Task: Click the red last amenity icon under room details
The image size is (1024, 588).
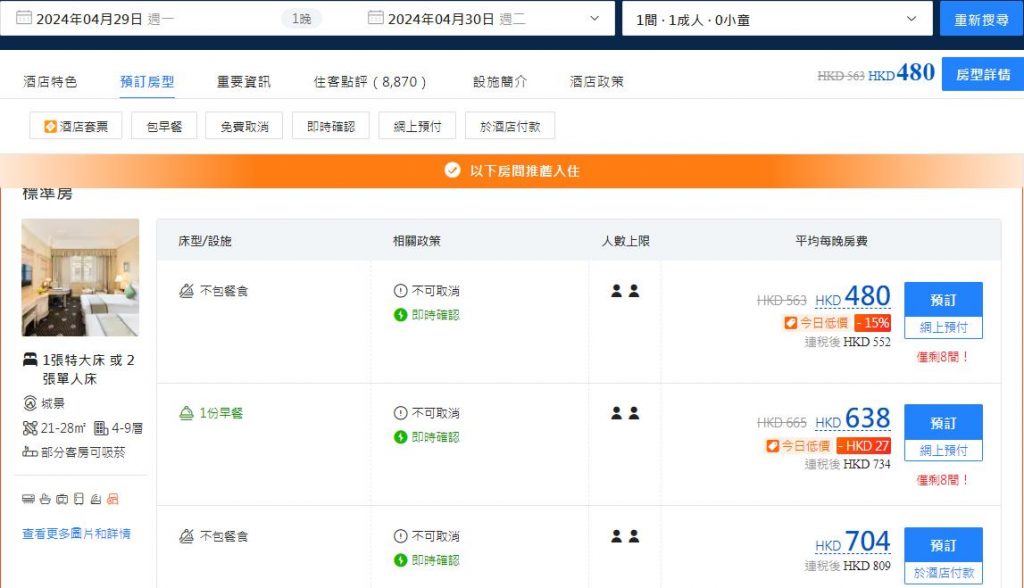Action: [x=112, y=499]
